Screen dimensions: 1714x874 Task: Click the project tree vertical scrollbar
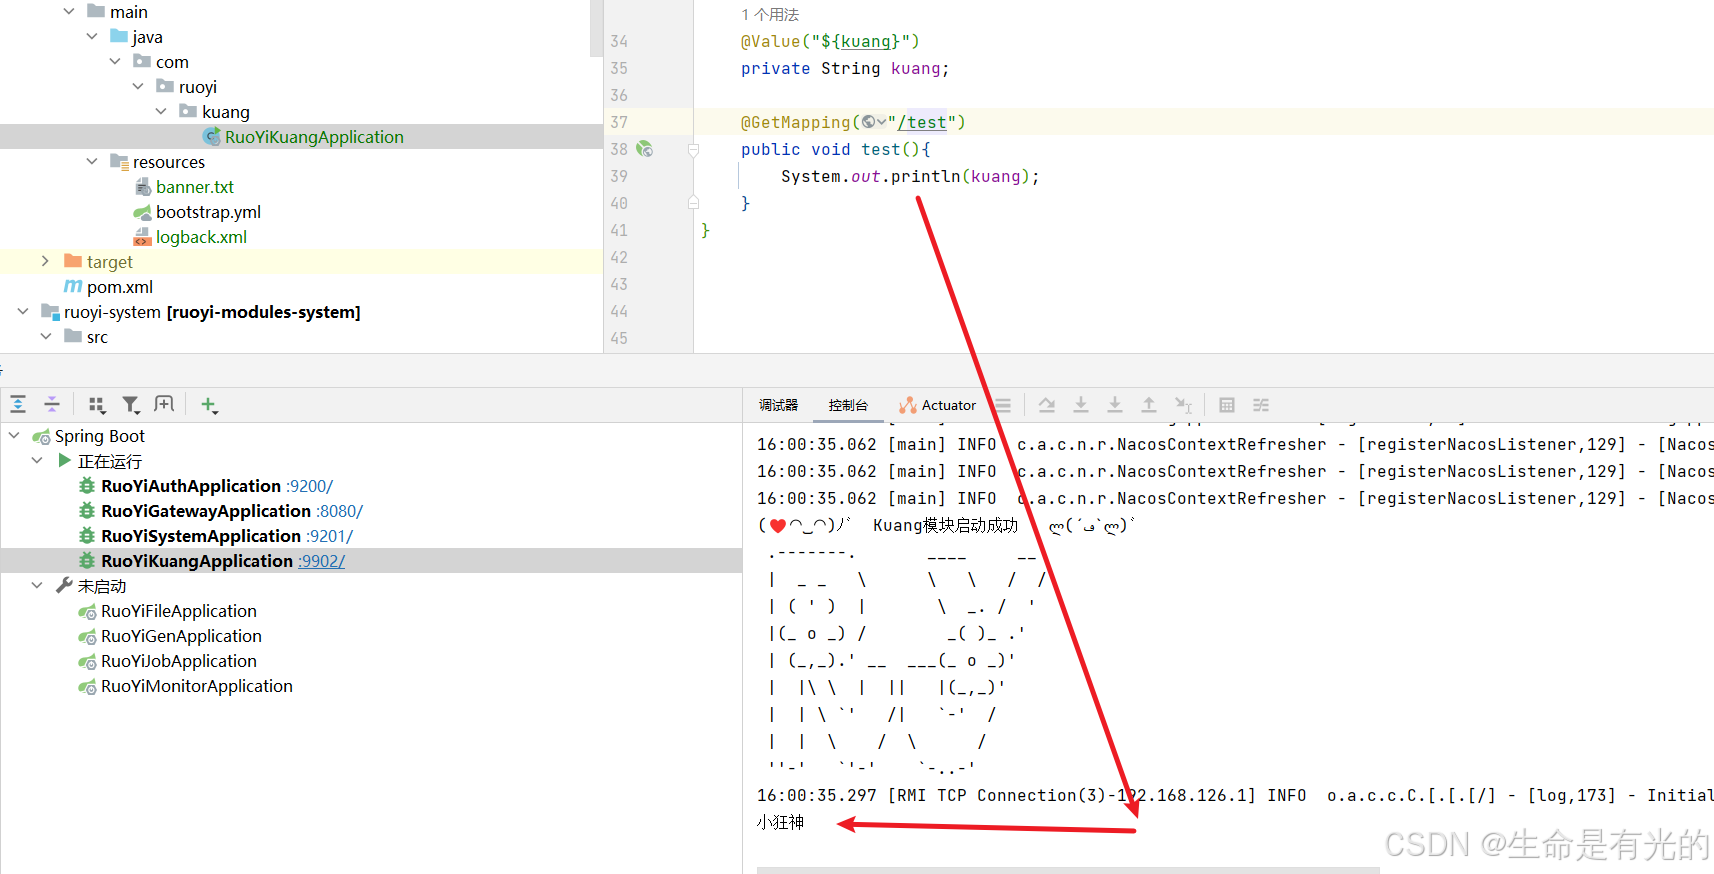[x=596, y=28]
